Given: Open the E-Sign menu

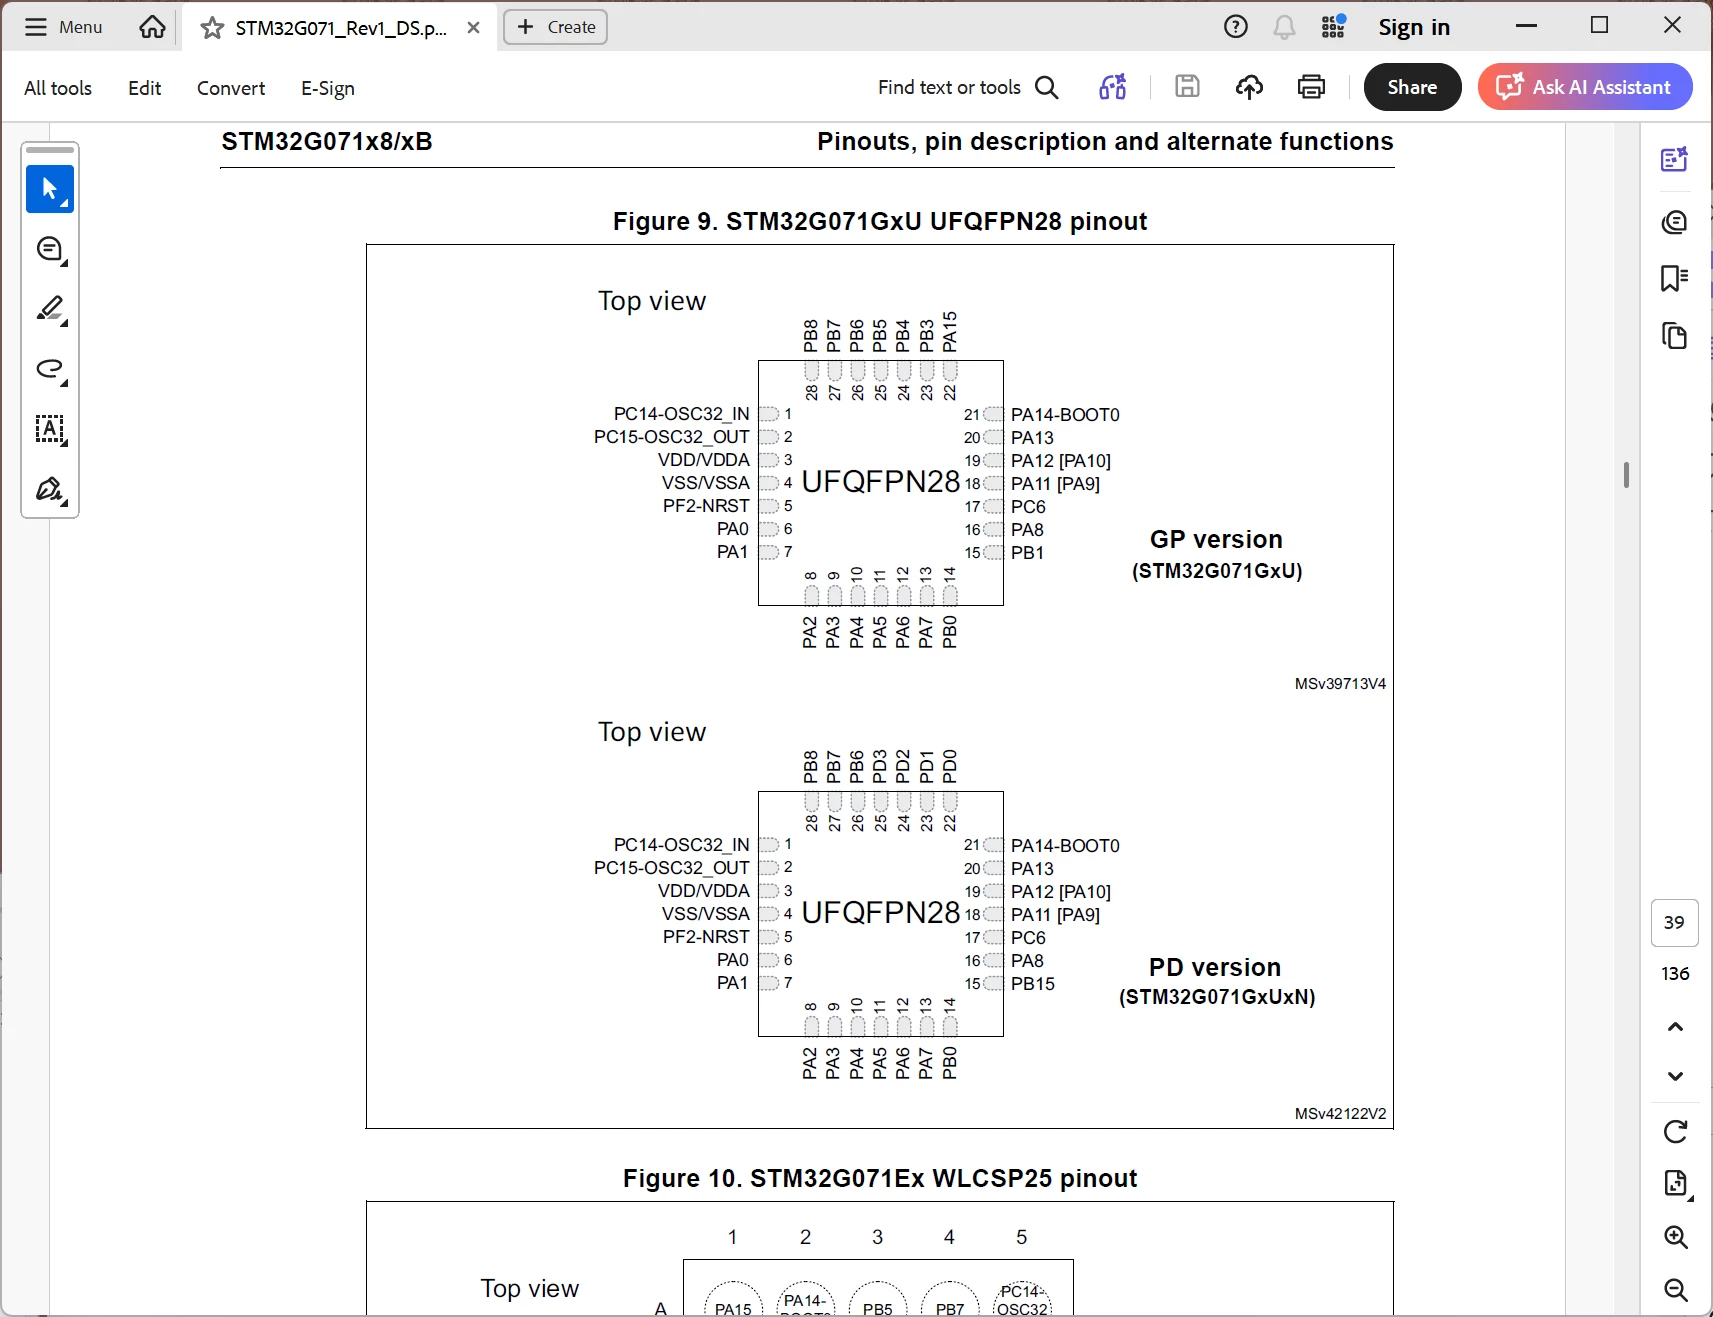Looking at the screenshot, I should coord(328,88).
